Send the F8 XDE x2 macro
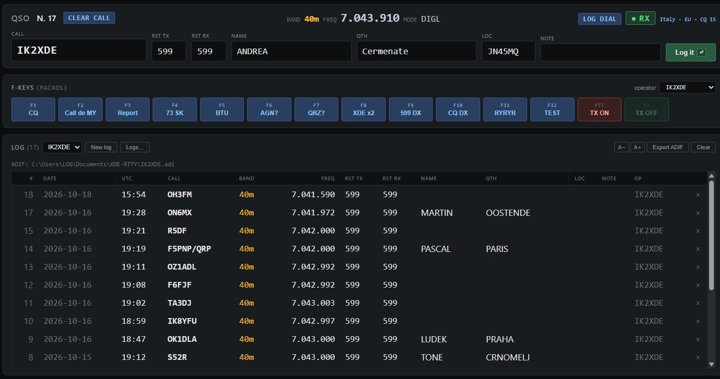 click(x=363, y=109)
